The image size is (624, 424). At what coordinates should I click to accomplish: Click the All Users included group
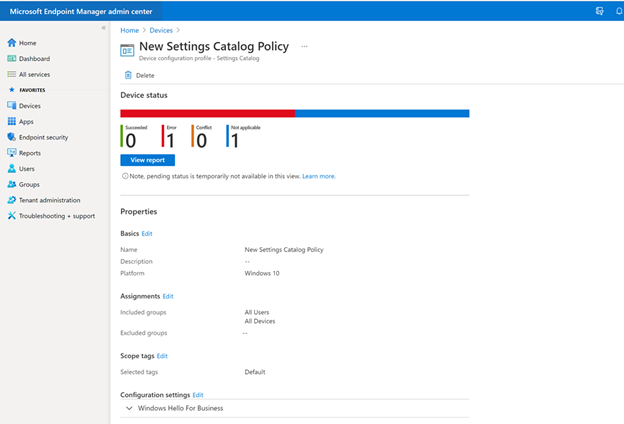coord(257,312)
